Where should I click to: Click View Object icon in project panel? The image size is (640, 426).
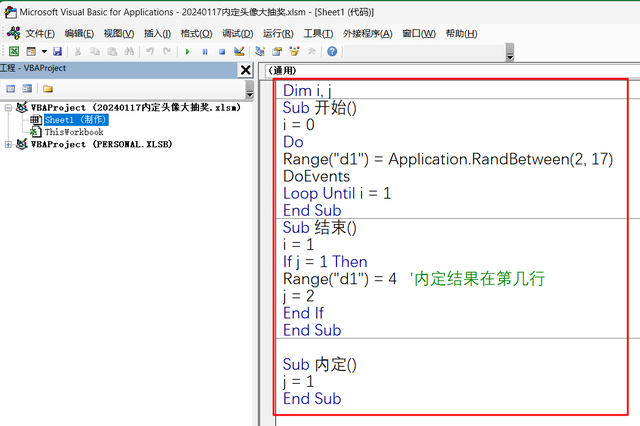[27, 89]
